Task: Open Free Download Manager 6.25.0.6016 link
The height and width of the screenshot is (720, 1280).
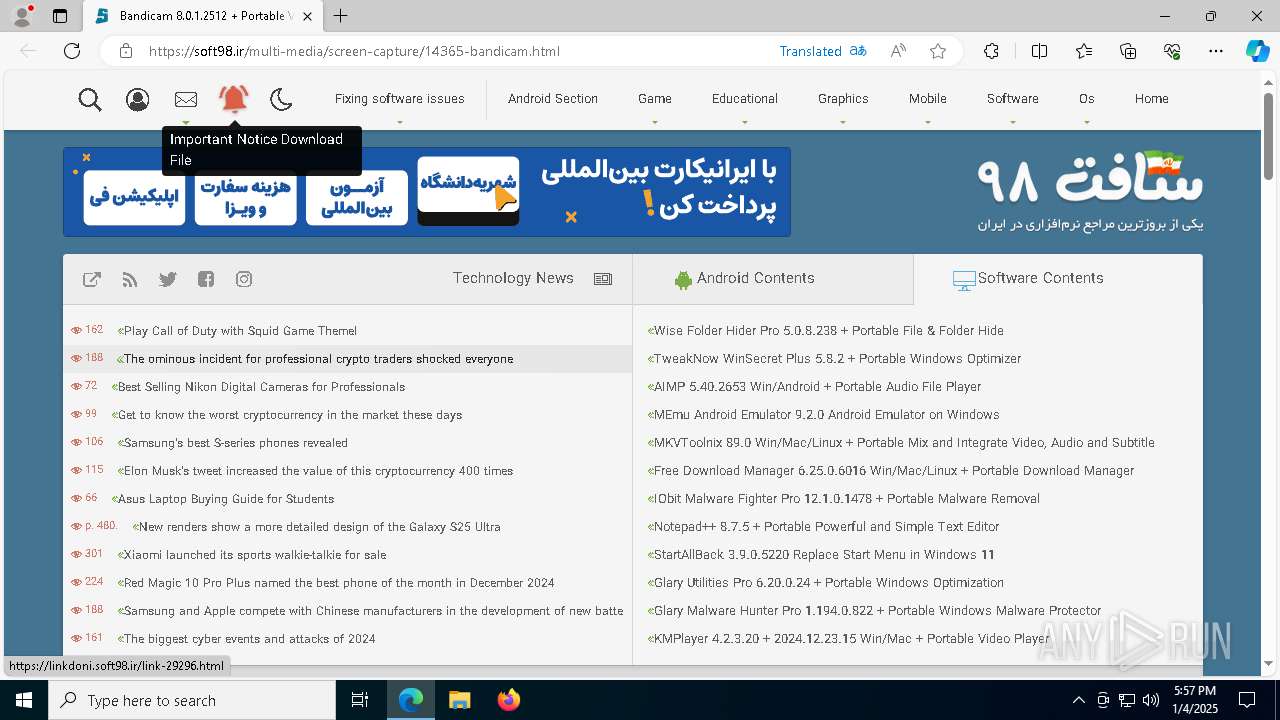Action: pyautogui.click(x=893, y=471)
